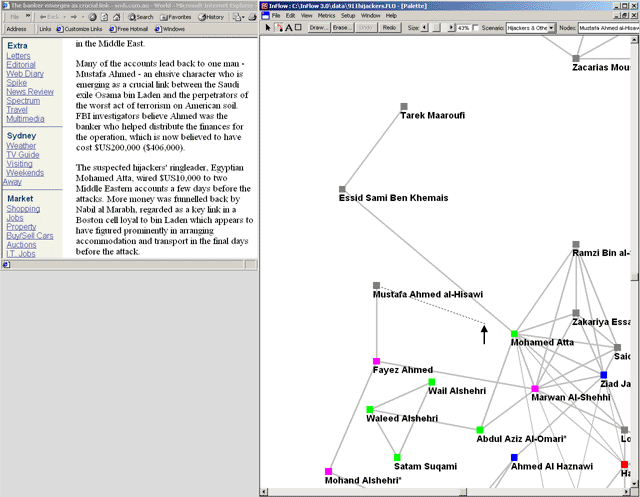This screenshot has height=497, width=640.
Task: Click the browser Stop icon
Action: [x=92, y=17]
